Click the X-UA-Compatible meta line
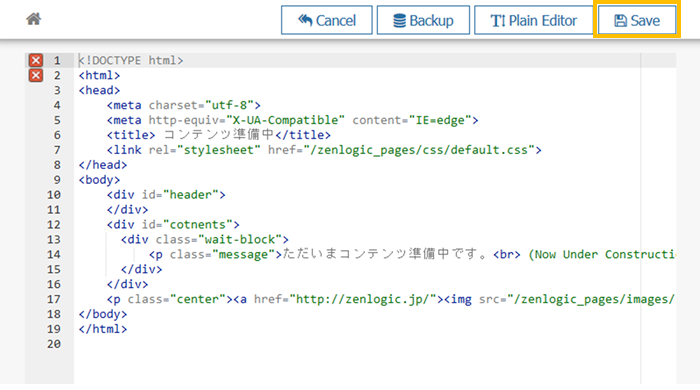Screen dimensions: 700x390 point(292,120)
